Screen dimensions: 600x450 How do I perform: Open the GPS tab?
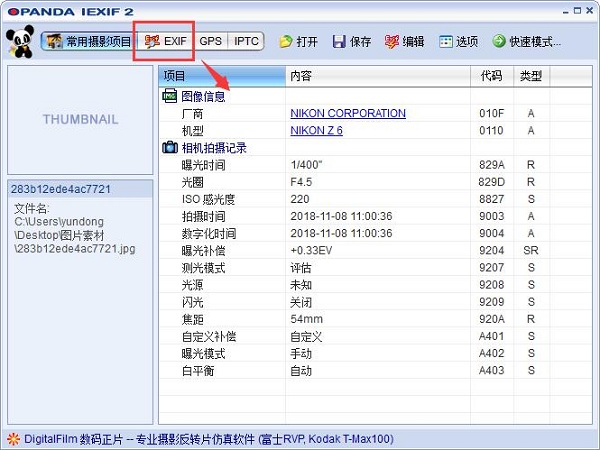click(x=210, y=42)
